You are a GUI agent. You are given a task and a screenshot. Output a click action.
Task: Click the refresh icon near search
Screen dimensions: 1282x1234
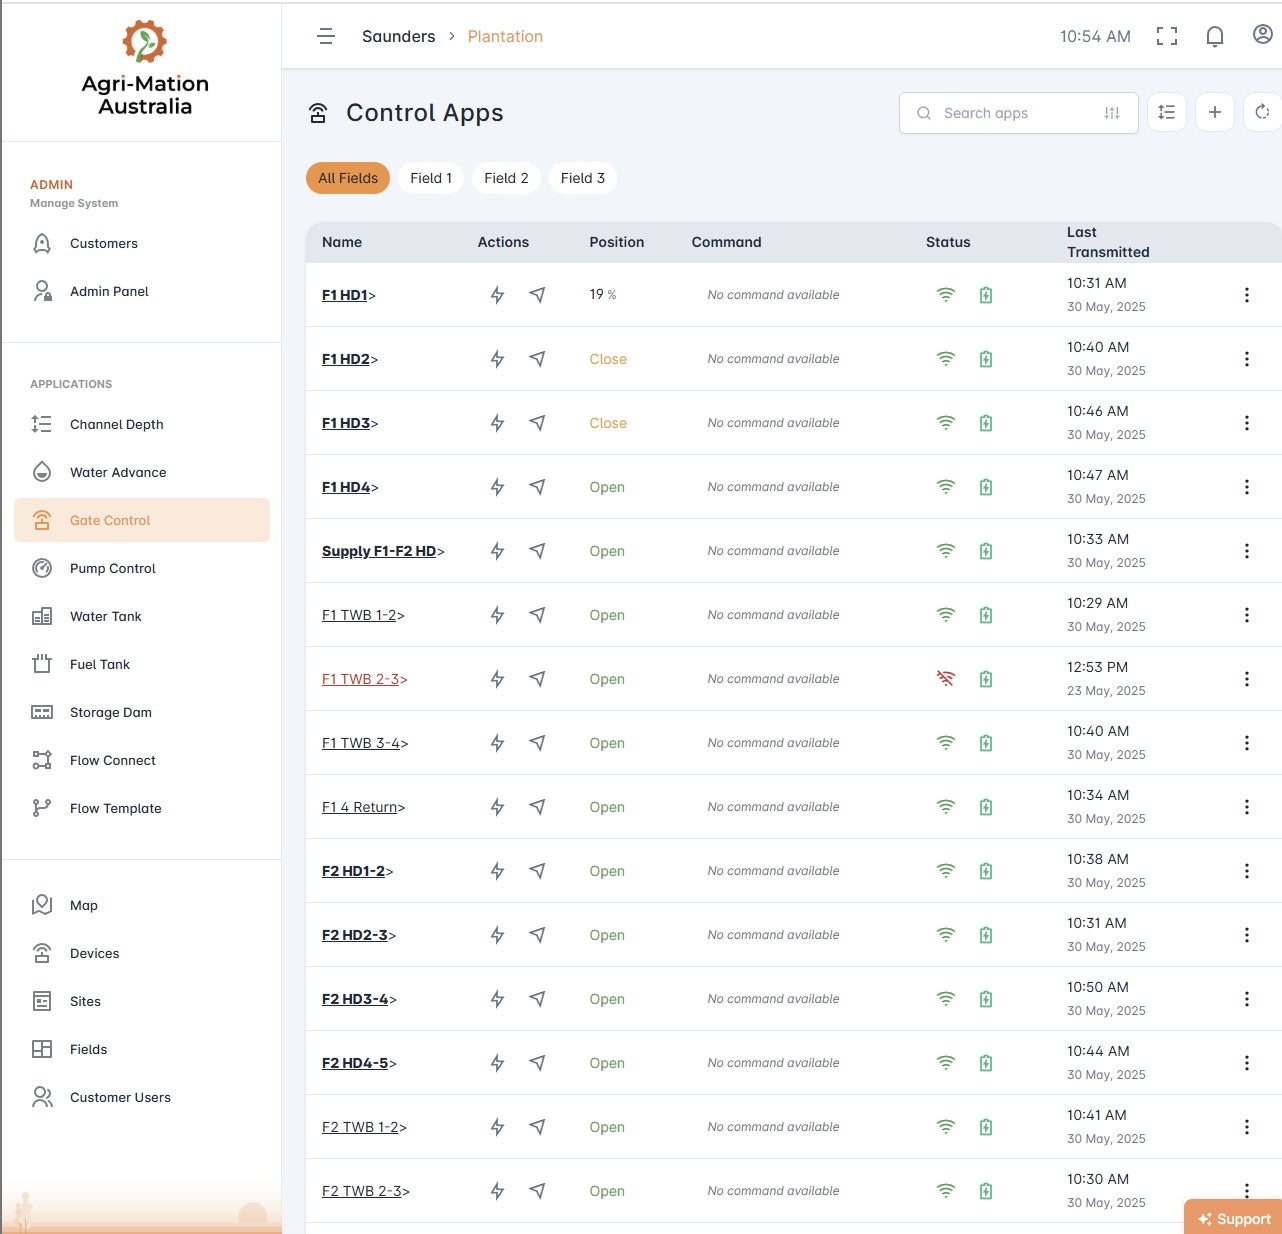coord(1262,113)
